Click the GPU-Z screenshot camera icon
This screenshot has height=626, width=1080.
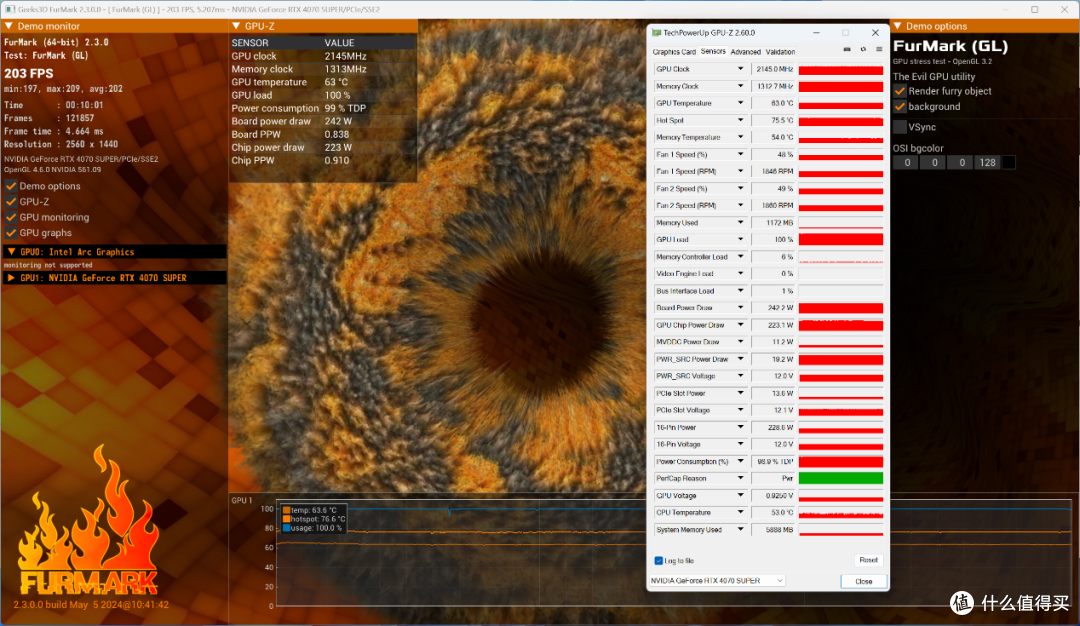click(847, 50)
